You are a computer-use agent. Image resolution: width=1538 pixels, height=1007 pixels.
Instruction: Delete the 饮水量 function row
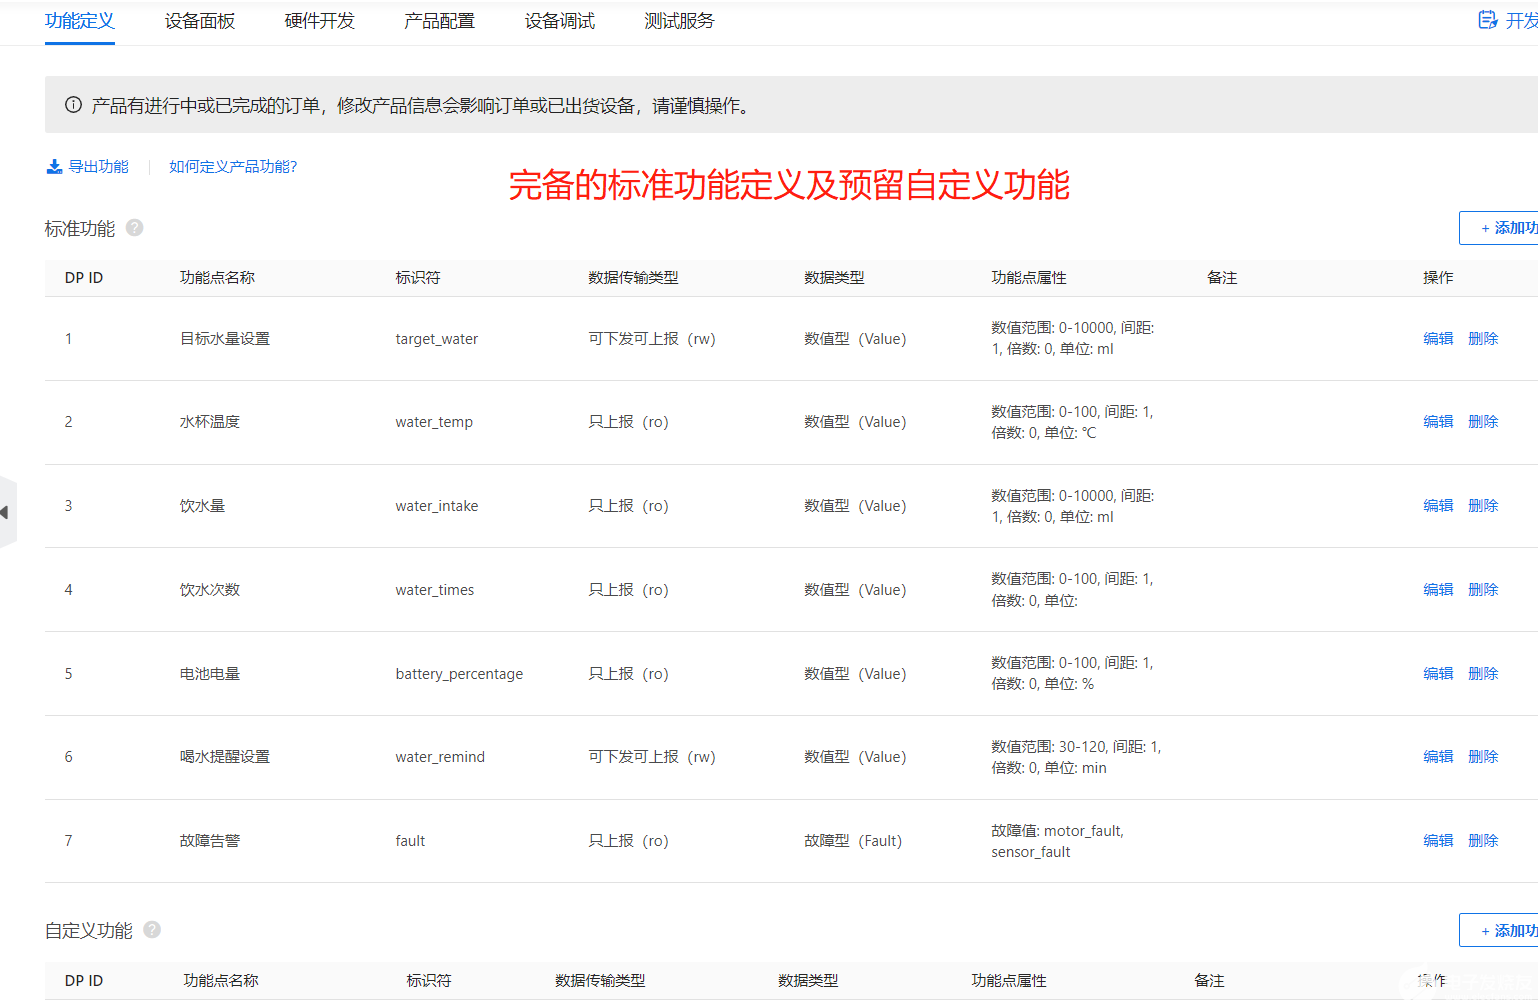[x=1483, y=506]
